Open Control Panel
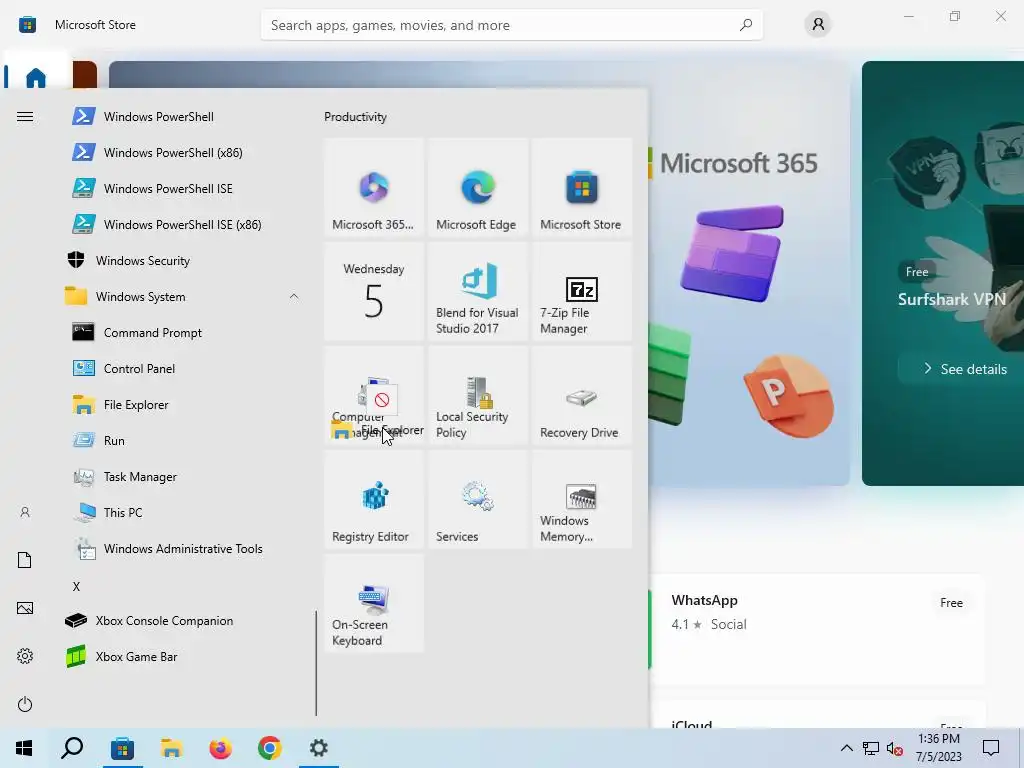The image size is (1024, 768). tap(183, 368)
